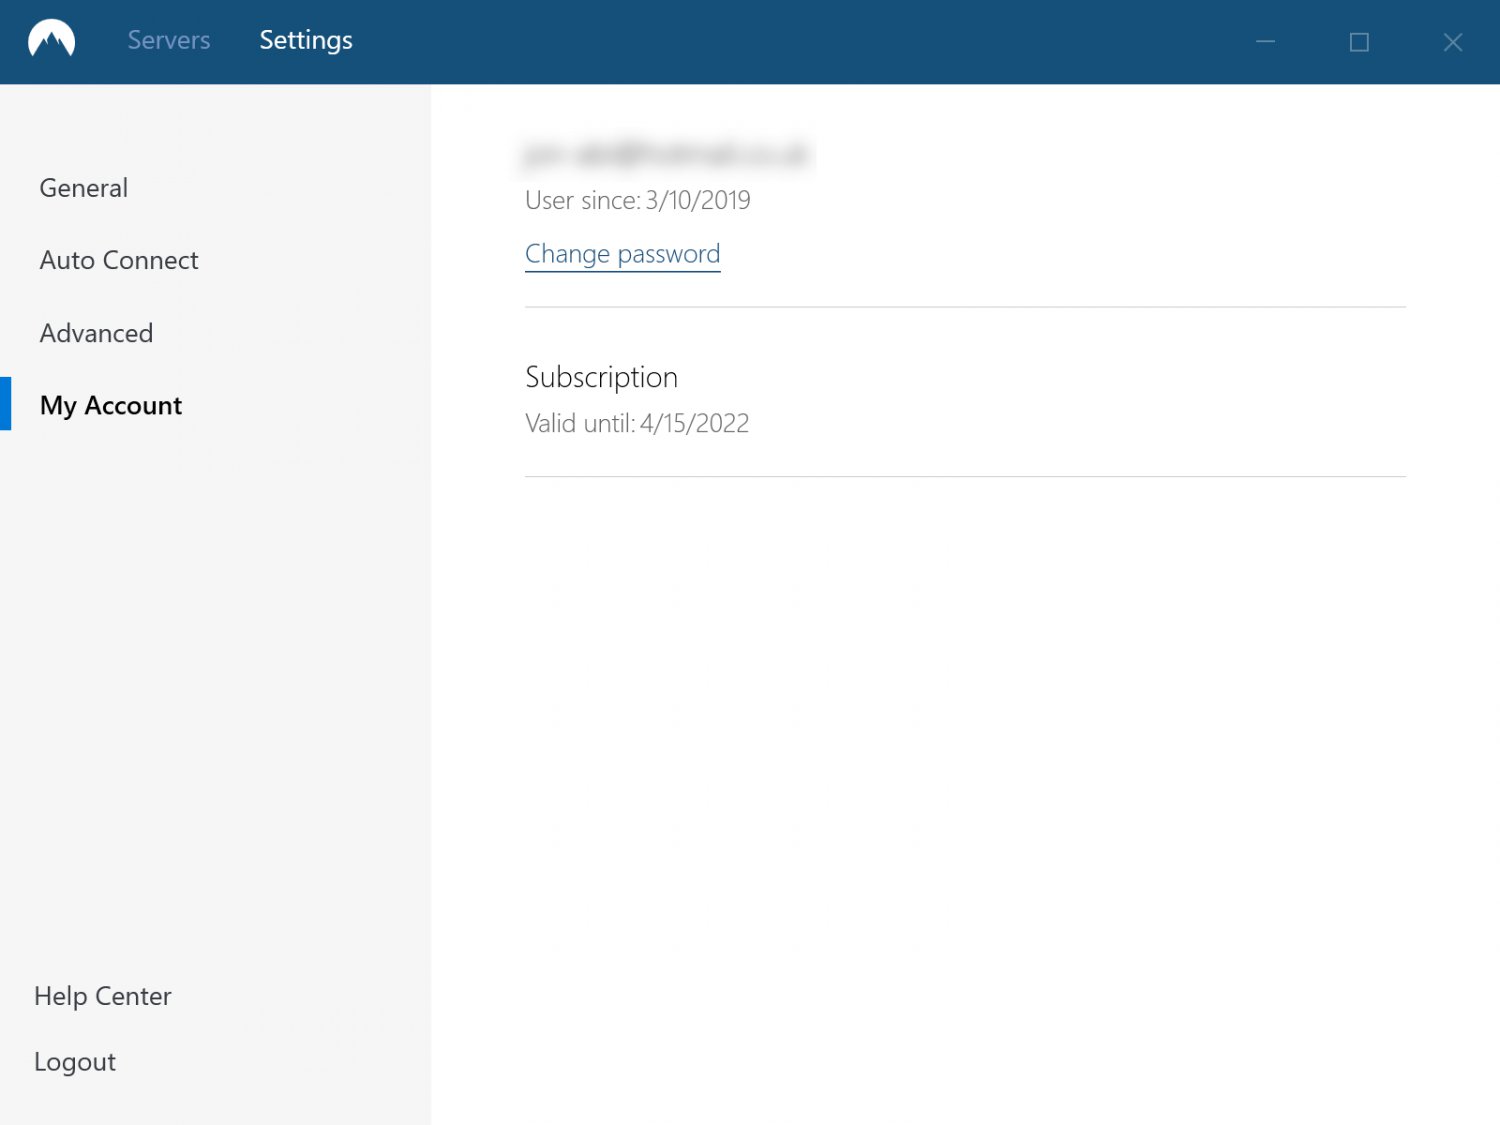Click the divider line below Change password
Image resolution: width=1500 pixels, height=1125 pixels.
(x=965, y=307)
